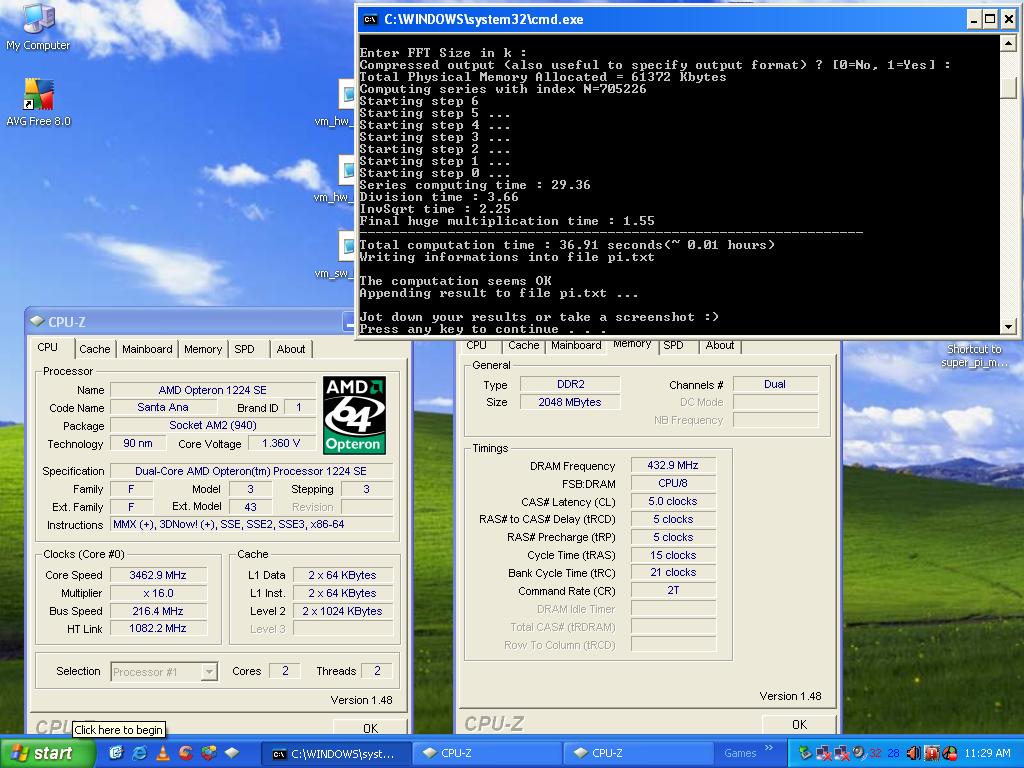The image size is (1024, 768).
Task: Click the cmd.exe vertical scrollbar thumb
Action: click(x=1008, y=88)
